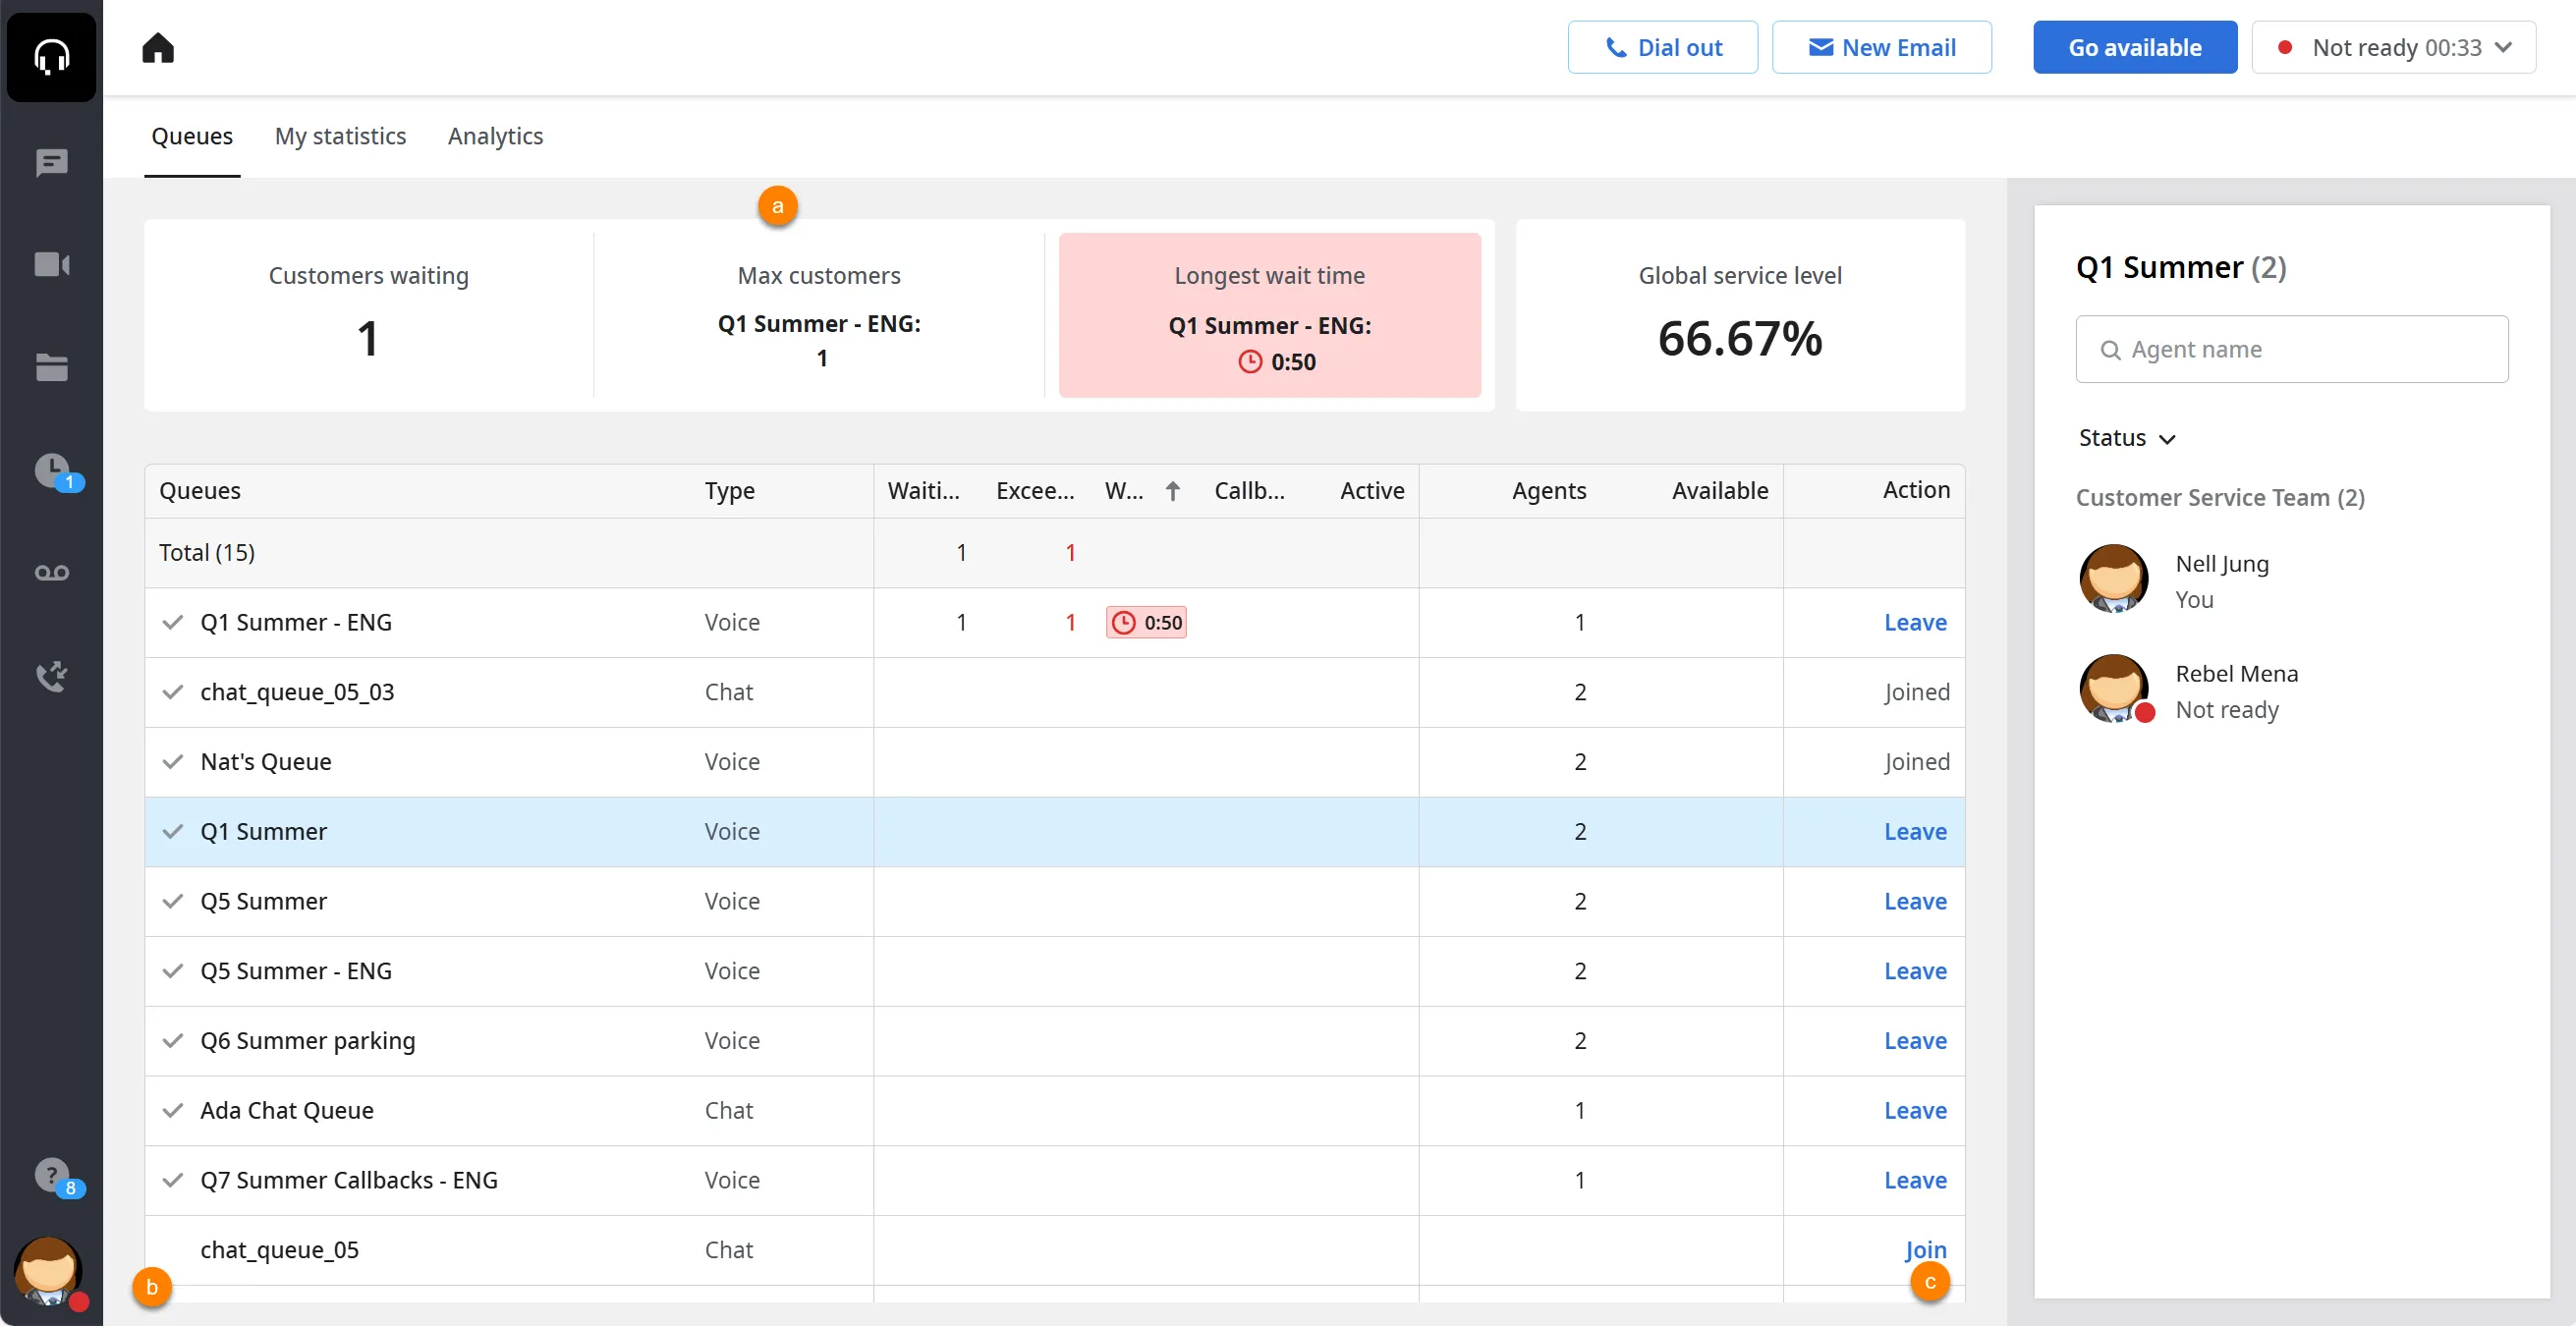Click the Customer Service Team (2) heading
The image size is (2576, 1326).
pyautogui.click(x=2220, y=498)
